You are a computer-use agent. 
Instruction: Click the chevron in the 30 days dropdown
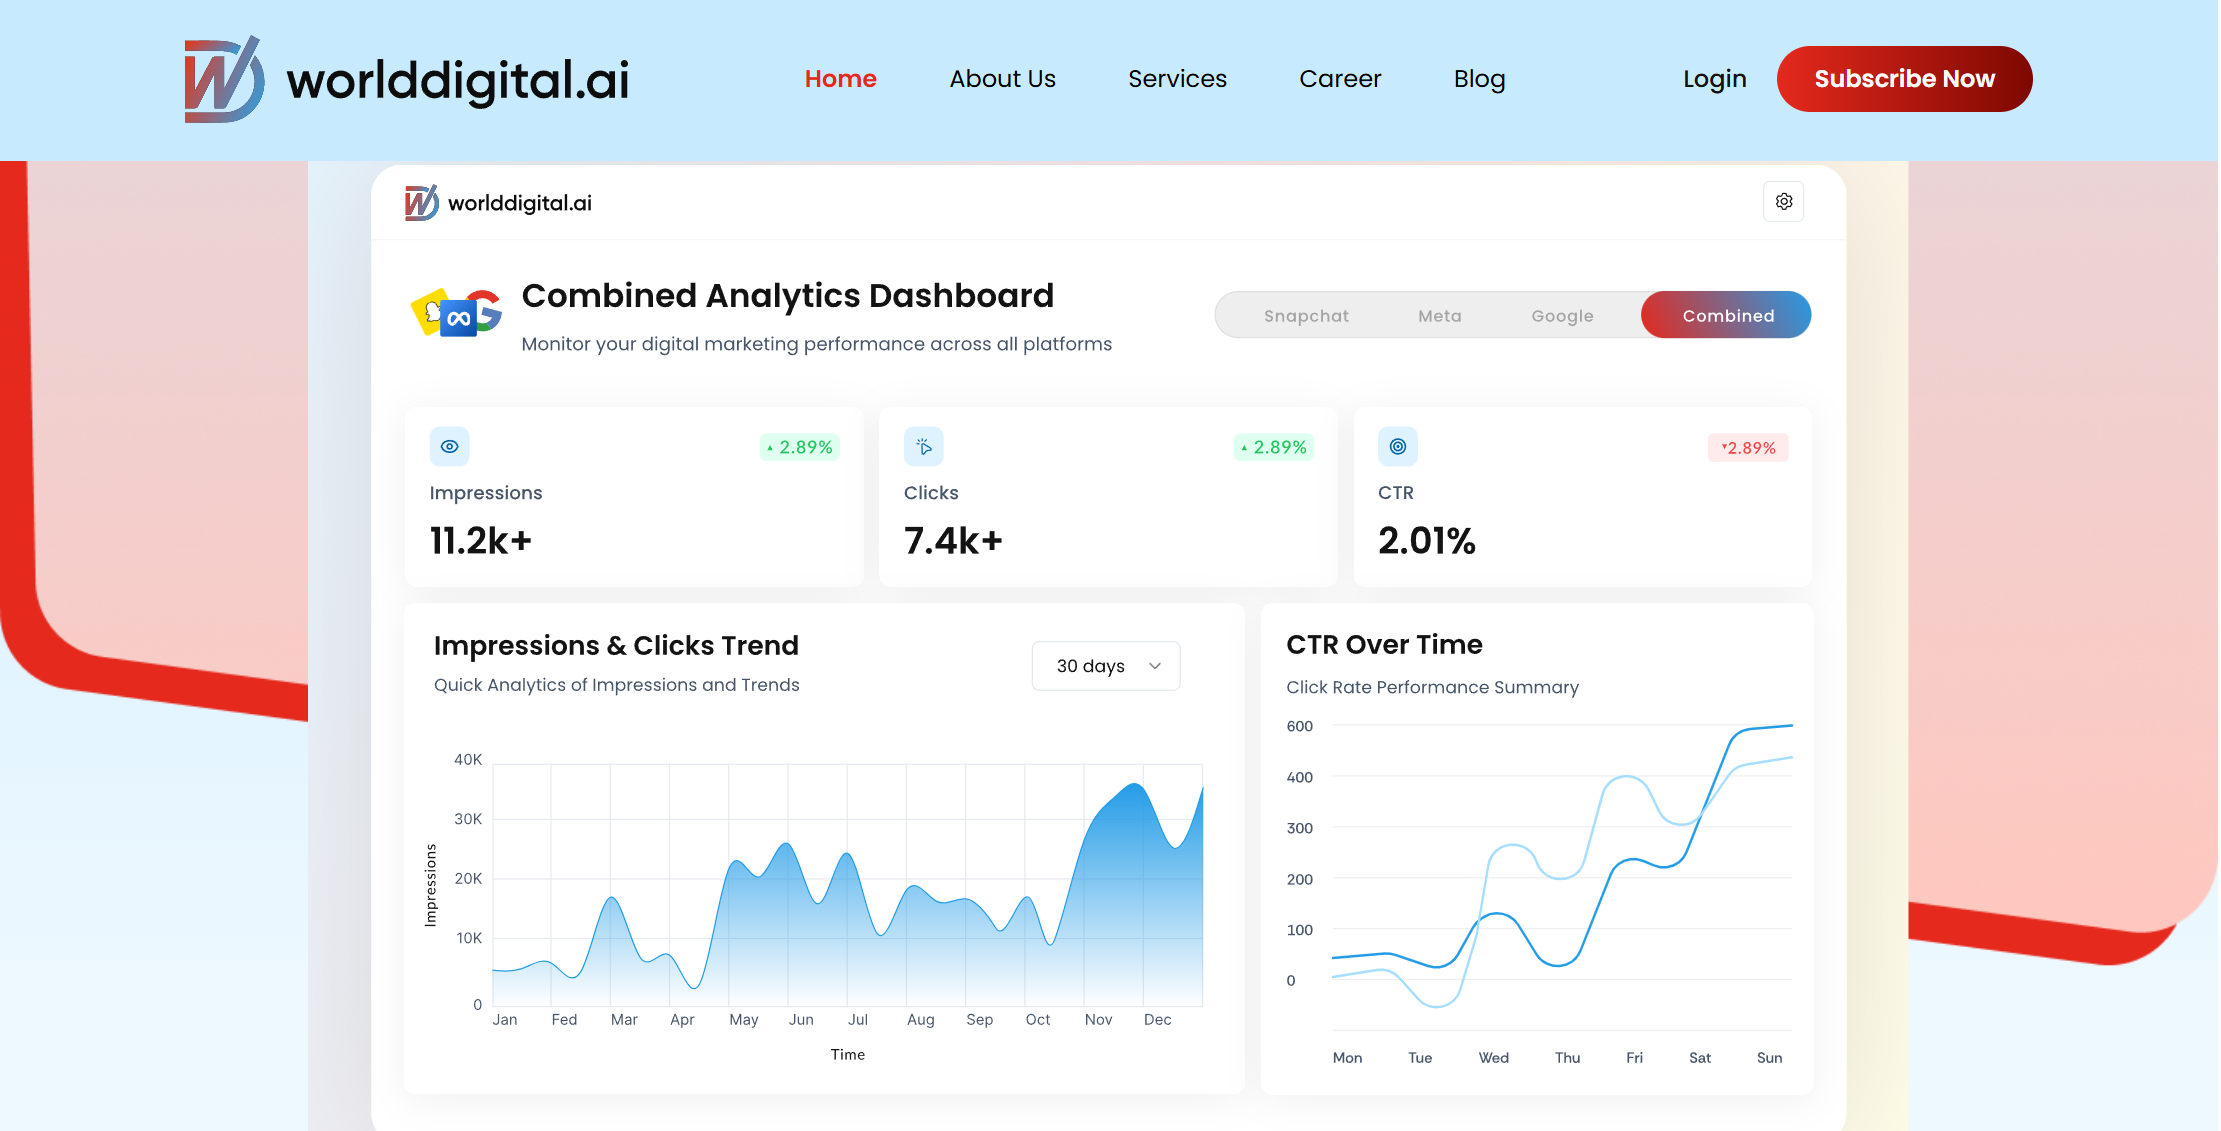[x=1155, y=666]
